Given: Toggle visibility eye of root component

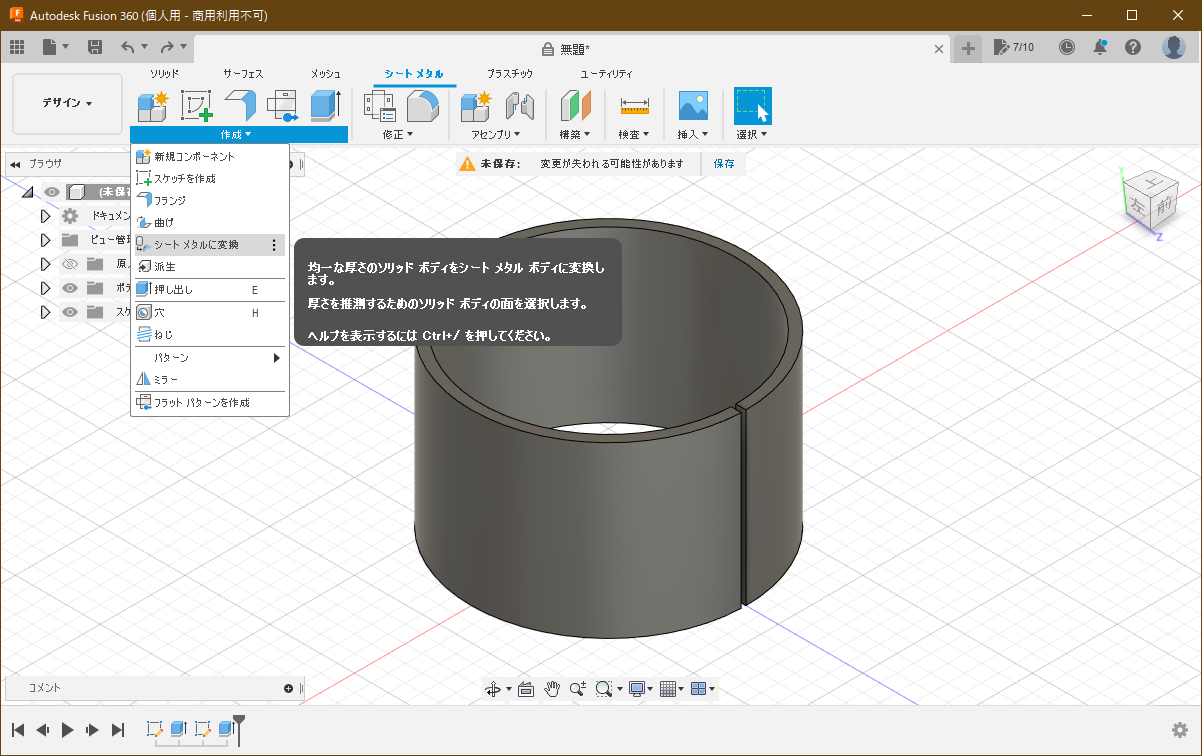Looking at the screenshot, I should pos(52,192).
